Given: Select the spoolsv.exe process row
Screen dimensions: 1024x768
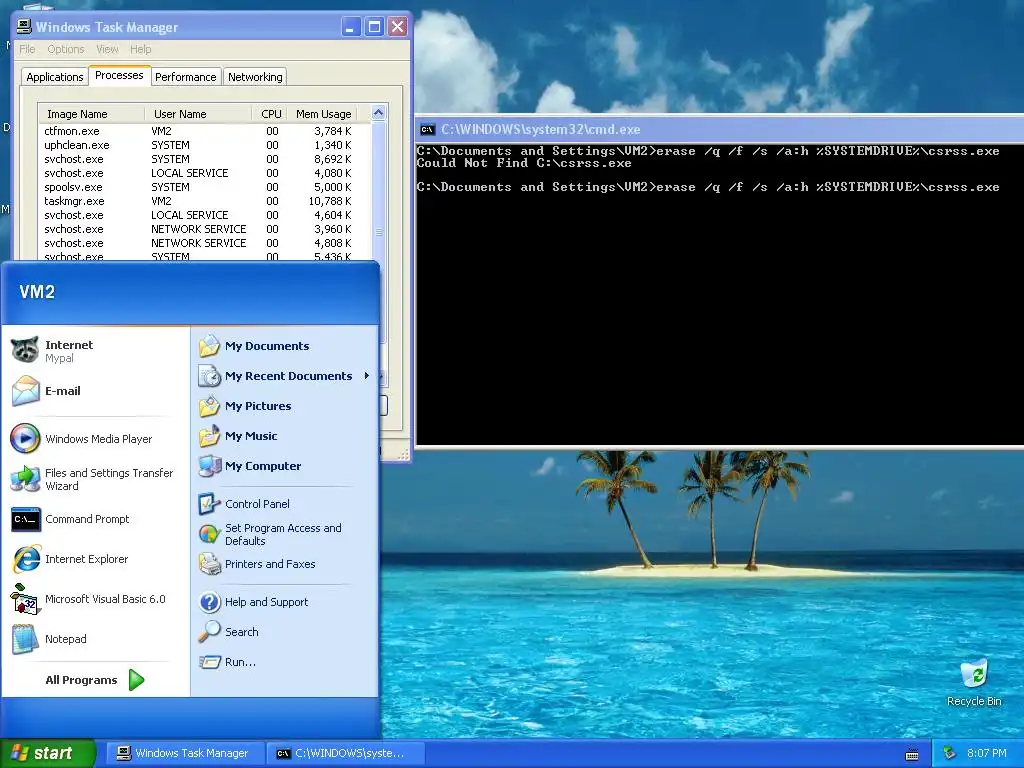Looking at the screenshot, I should [204, 187].
